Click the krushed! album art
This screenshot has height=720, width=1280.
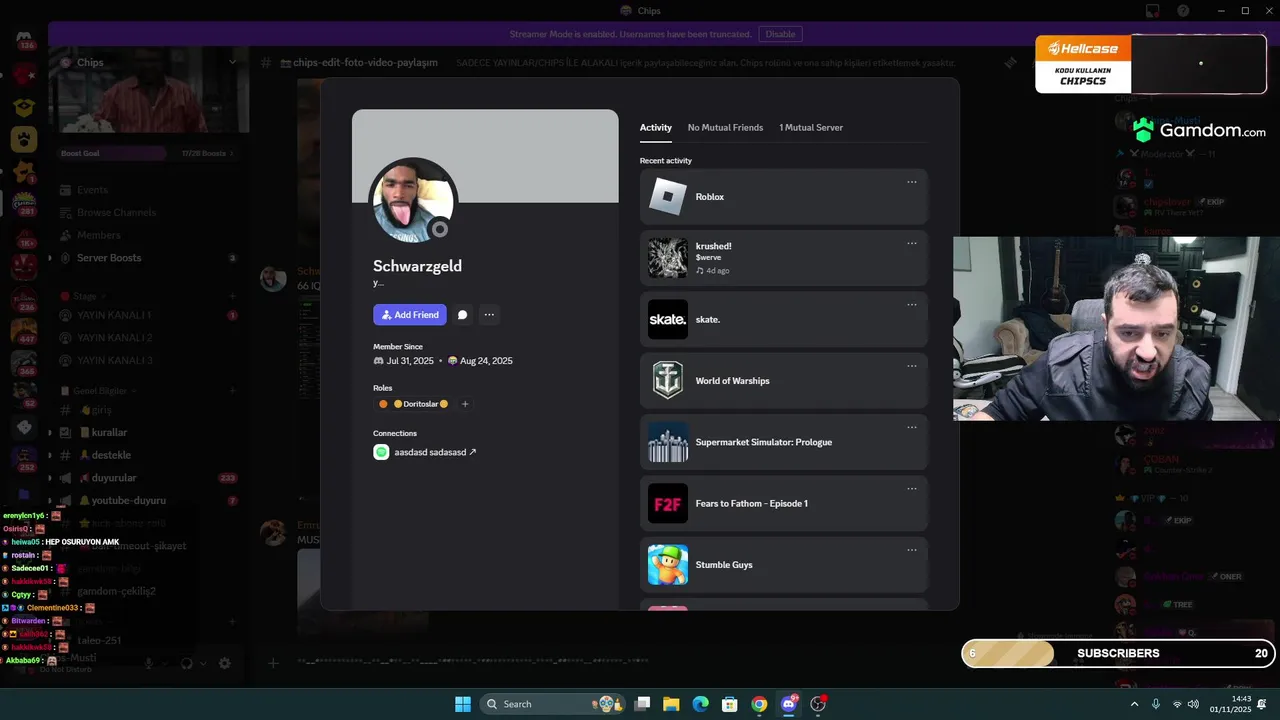(668, 258)
